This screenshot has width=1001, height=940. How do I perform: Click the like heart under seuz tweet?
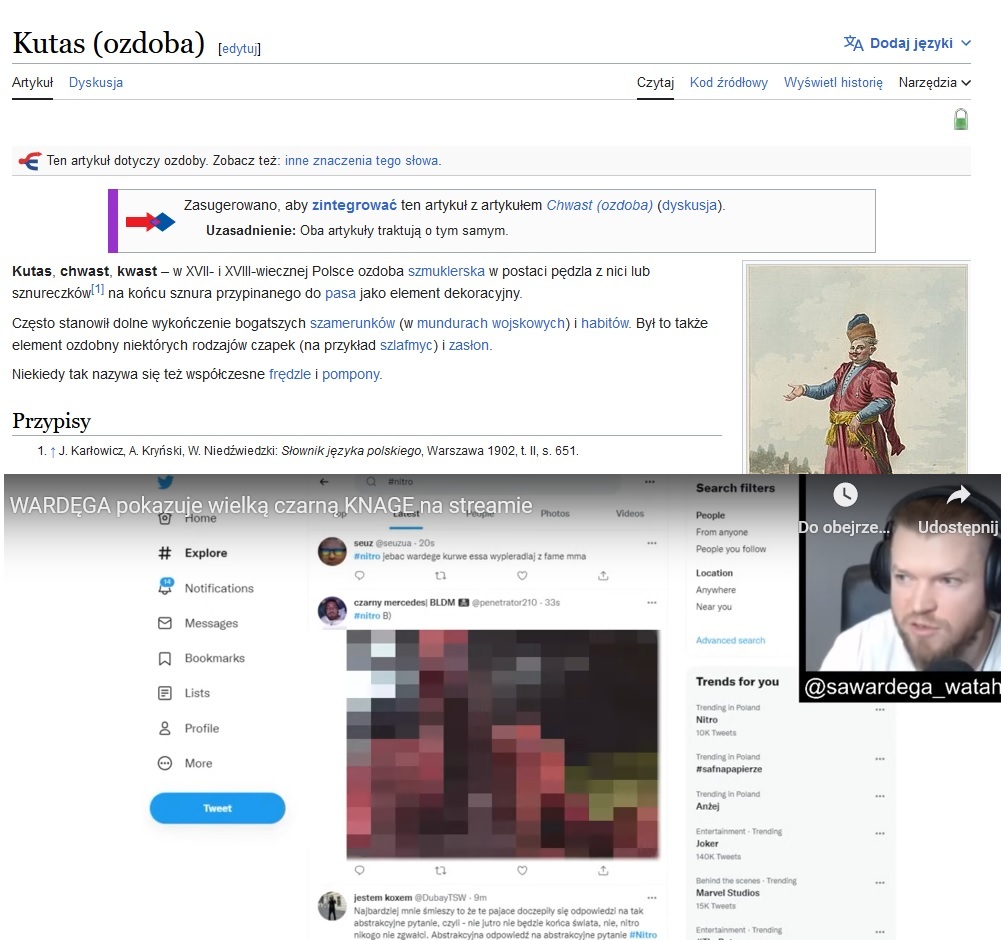(522, 575)
